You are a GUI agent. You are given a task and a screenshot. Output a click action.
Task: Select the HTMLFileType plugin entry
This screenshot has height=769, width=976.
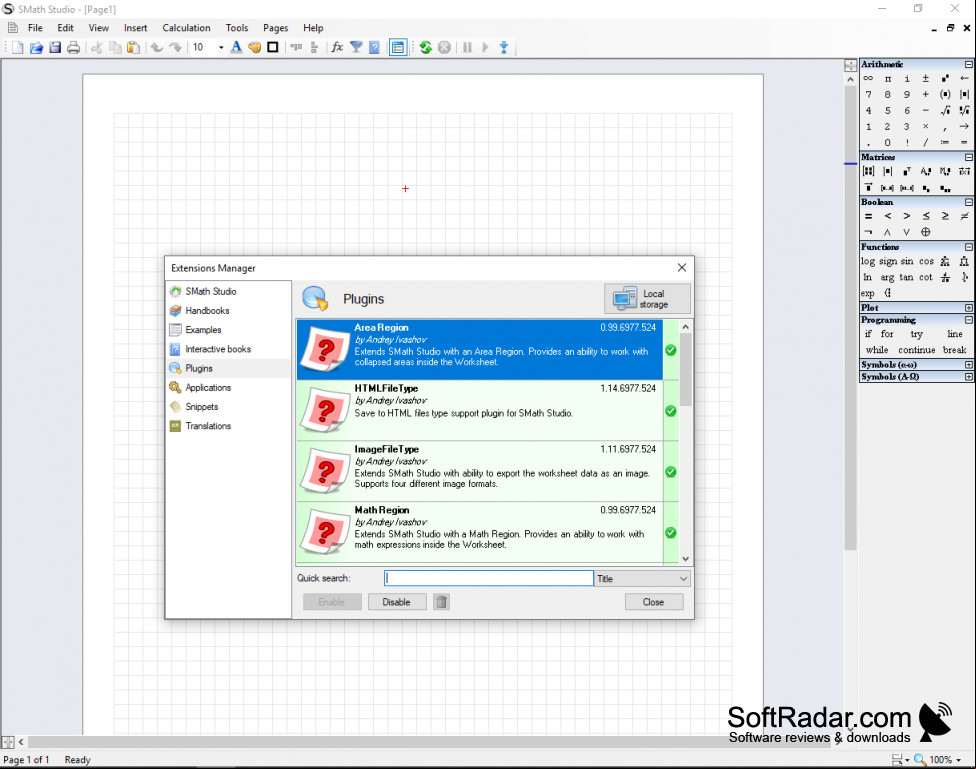tap(480, 411)
